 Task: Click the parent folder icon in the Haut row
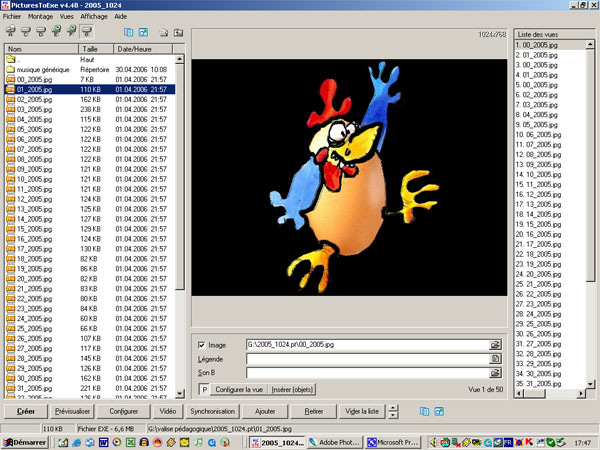click(x=10, y=59)
